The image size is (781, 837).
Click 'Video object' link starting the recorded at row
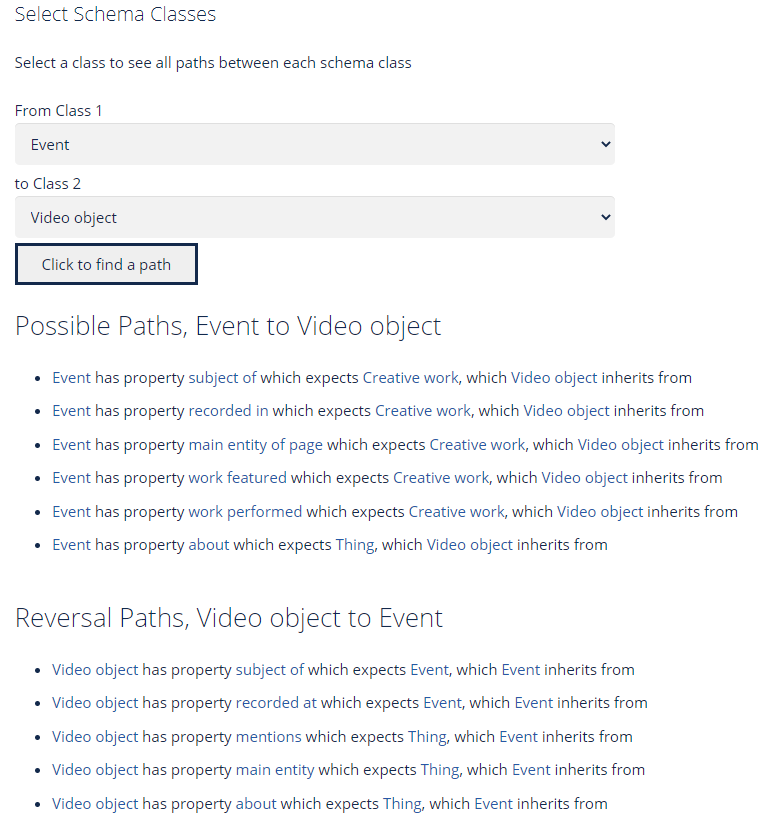coord(95,703)
